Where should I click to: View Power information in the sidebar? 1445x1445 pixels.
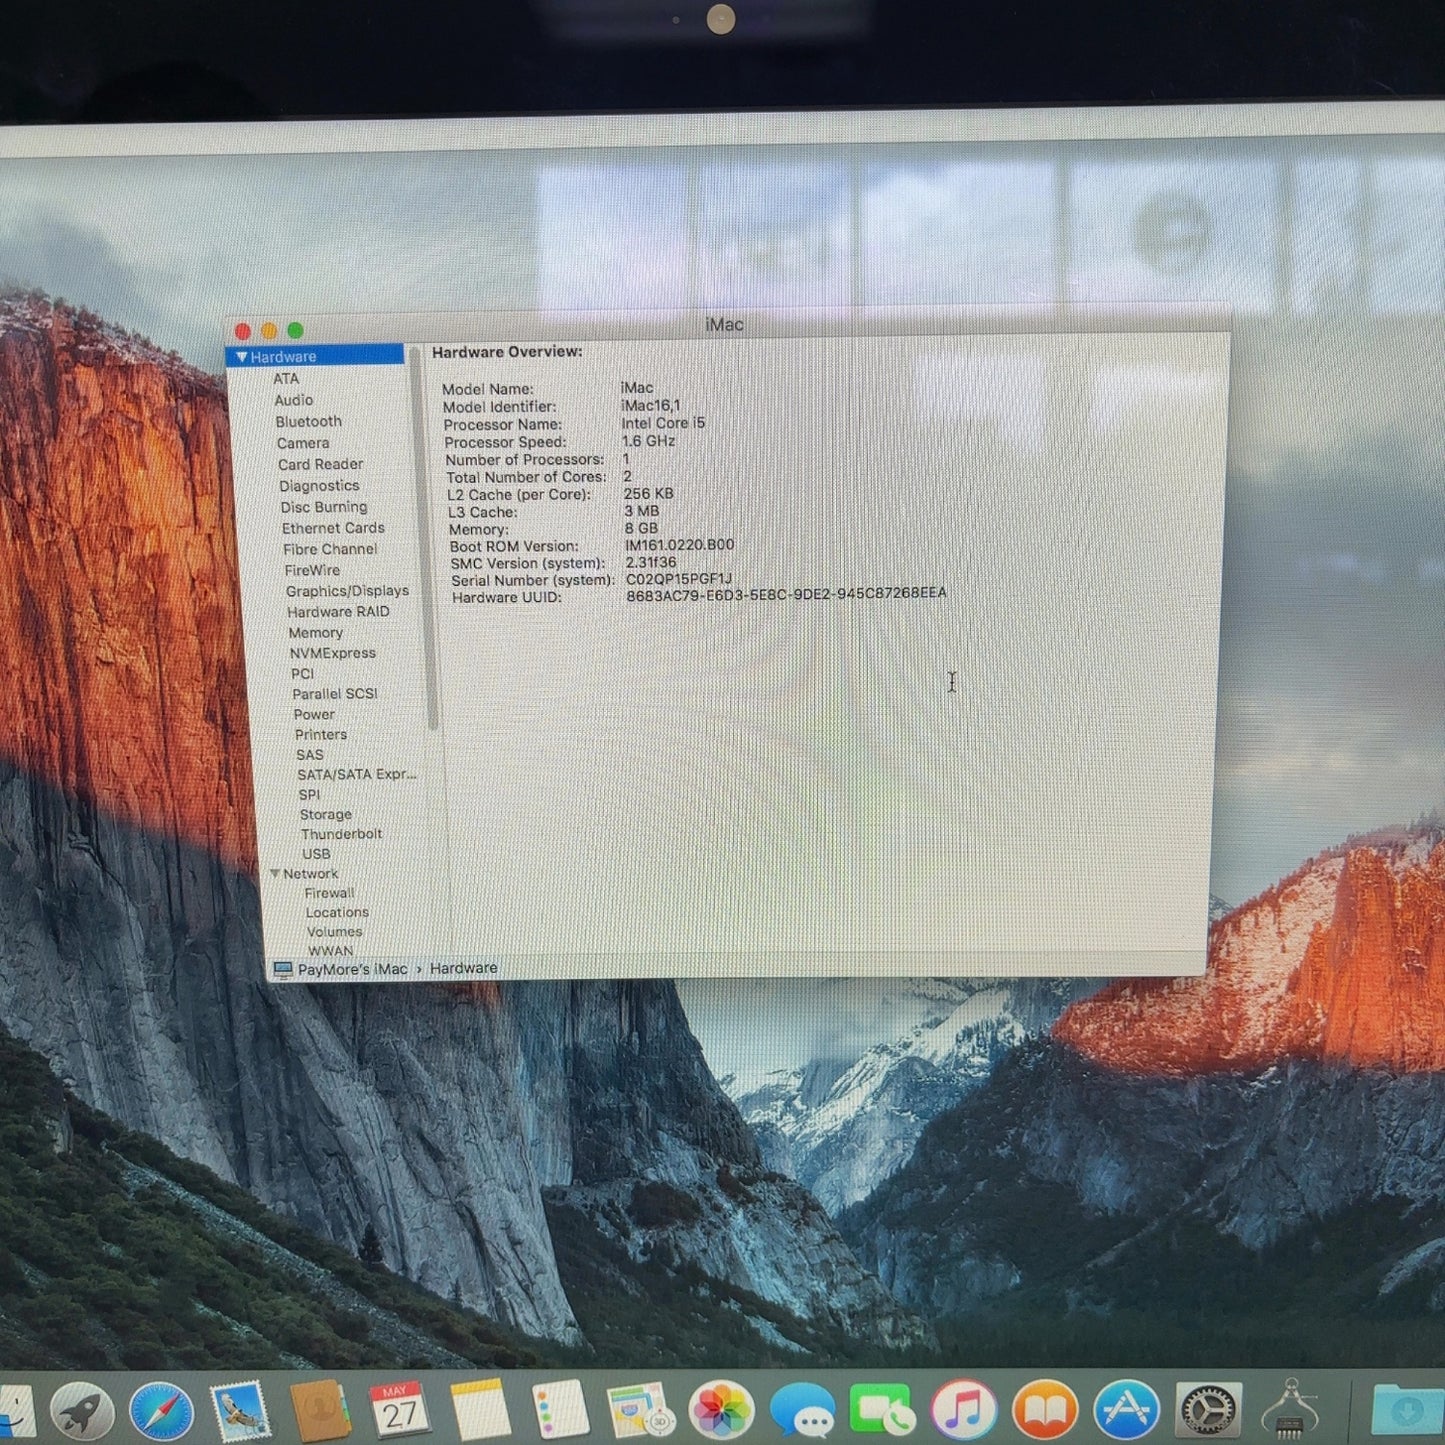click(314, 715)
